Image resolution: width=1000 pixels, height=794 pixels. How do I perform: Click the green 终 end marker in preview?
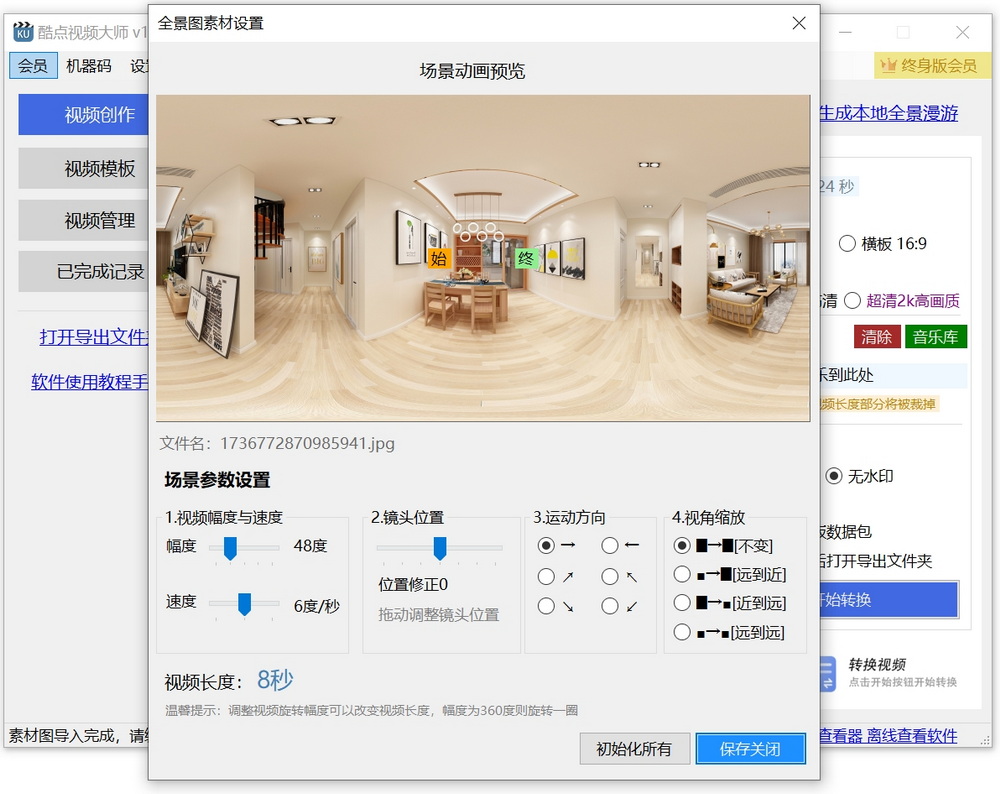coord(526,258)
